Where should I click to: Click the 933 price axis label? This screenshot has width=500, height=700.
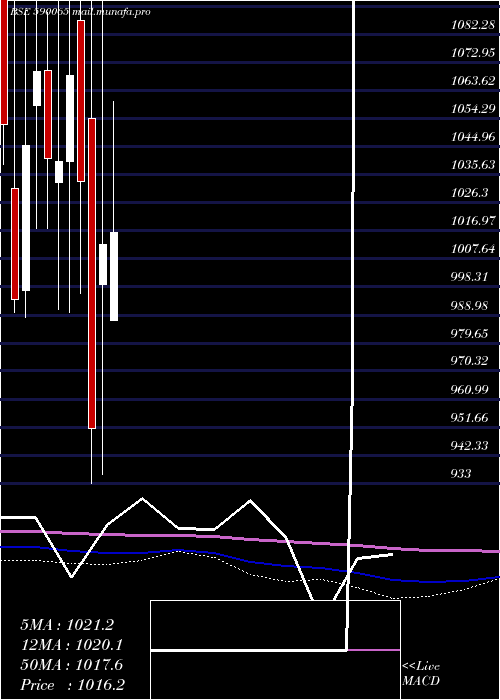[x=461, y=473]
